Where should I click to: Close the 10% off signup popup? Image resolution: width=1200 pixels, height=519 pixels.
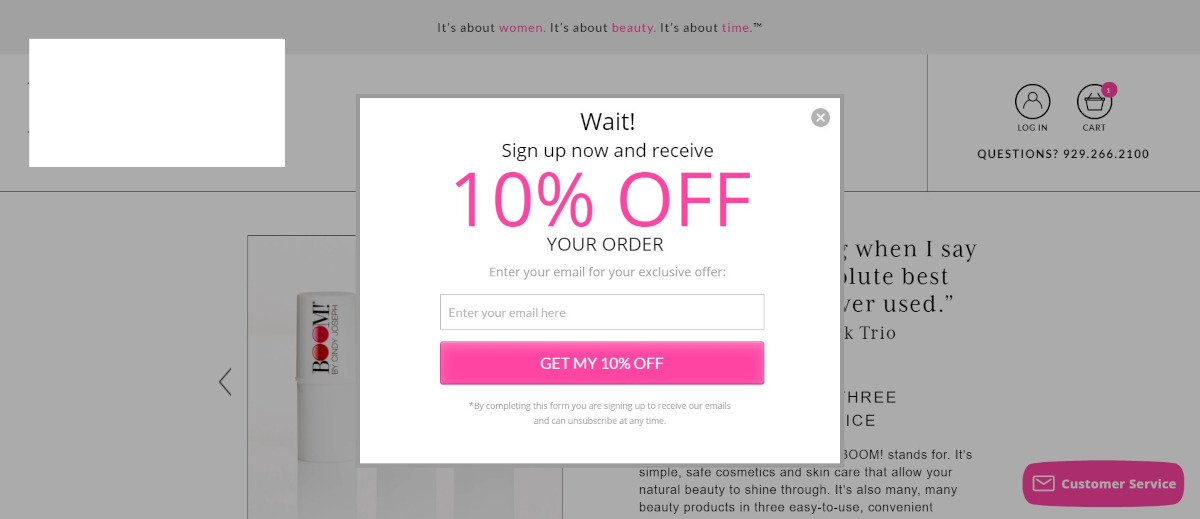tap(820, 118)
